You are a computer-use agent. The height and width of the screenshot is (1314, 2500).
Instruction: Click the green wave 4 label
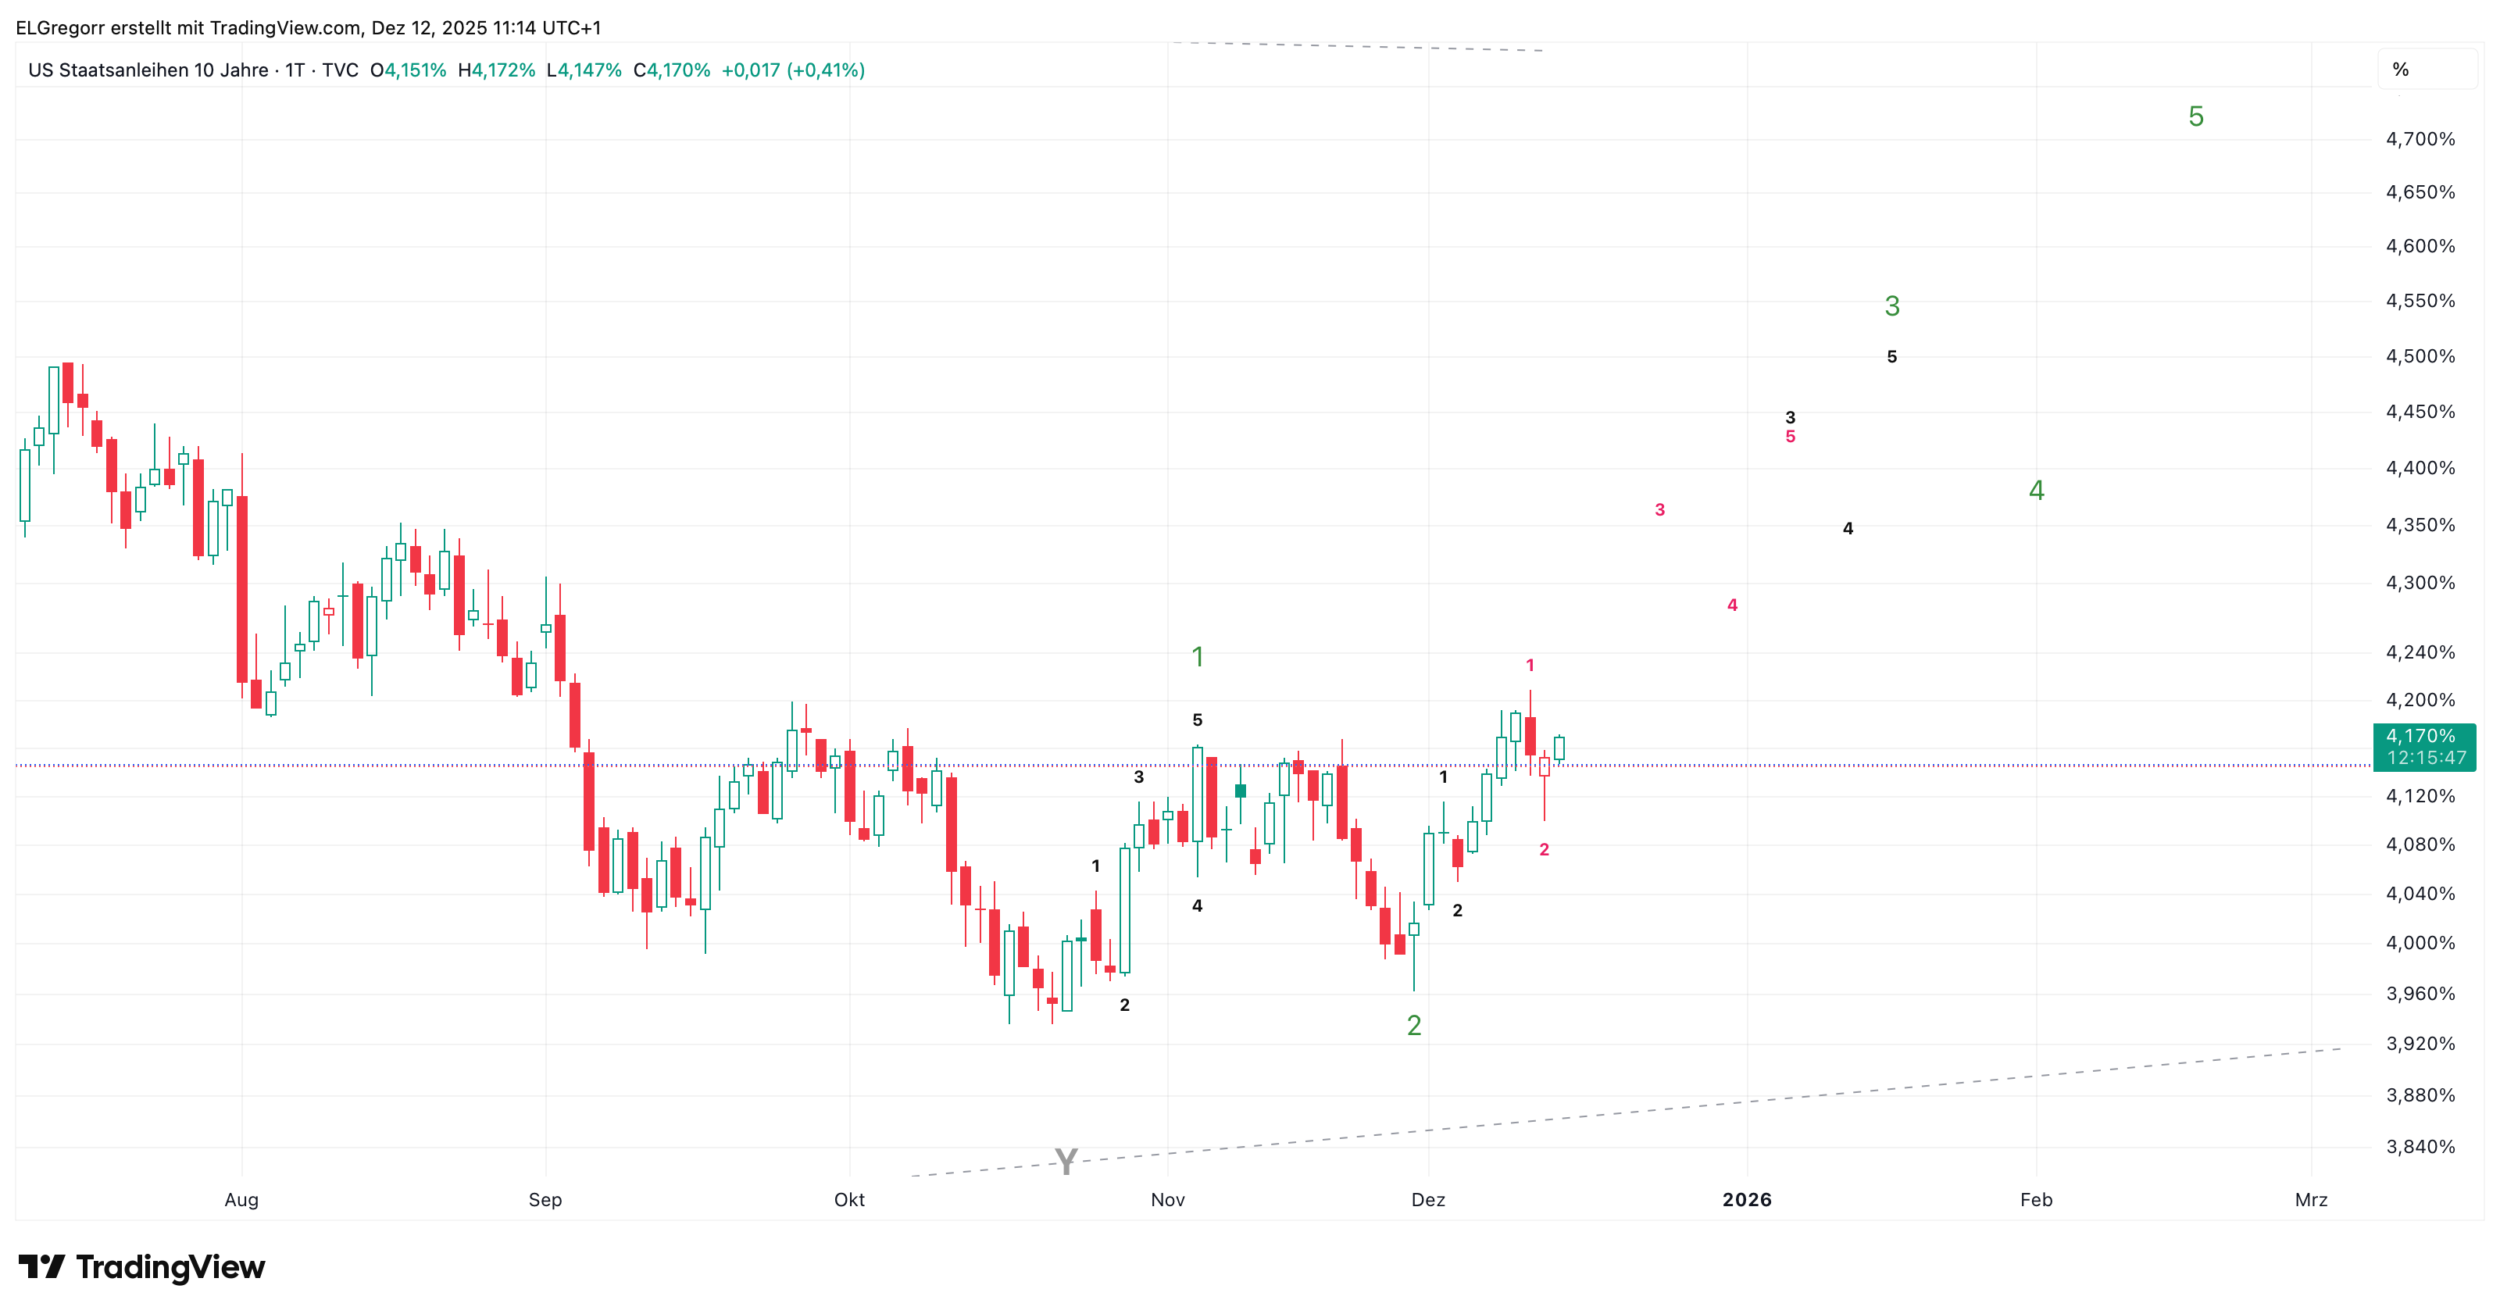coord(2036,491)
